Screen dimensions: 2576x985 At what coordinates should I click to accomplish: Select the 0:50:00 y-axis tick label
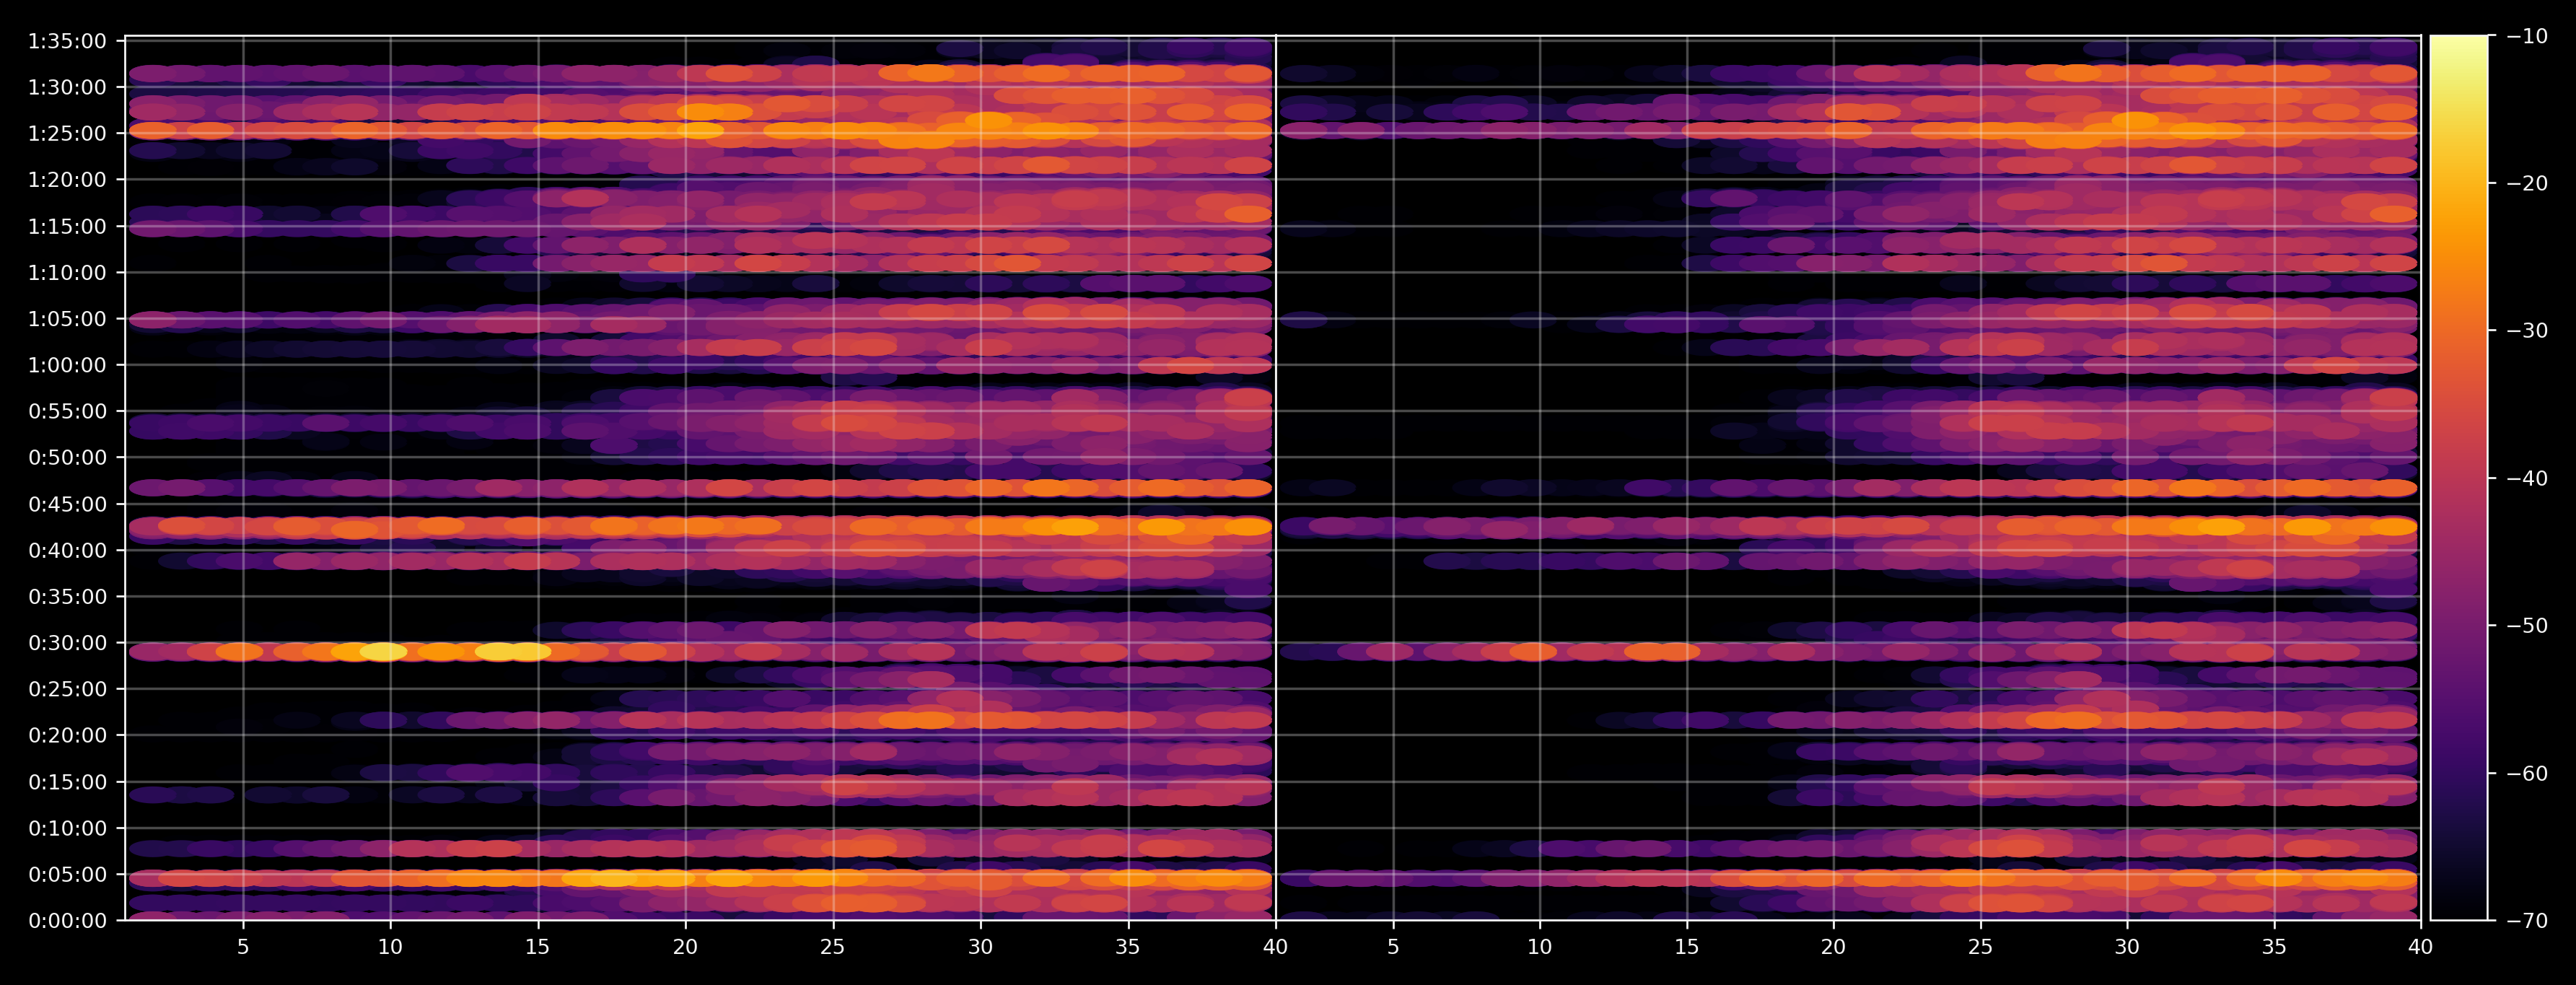click(x=67, y=457)
